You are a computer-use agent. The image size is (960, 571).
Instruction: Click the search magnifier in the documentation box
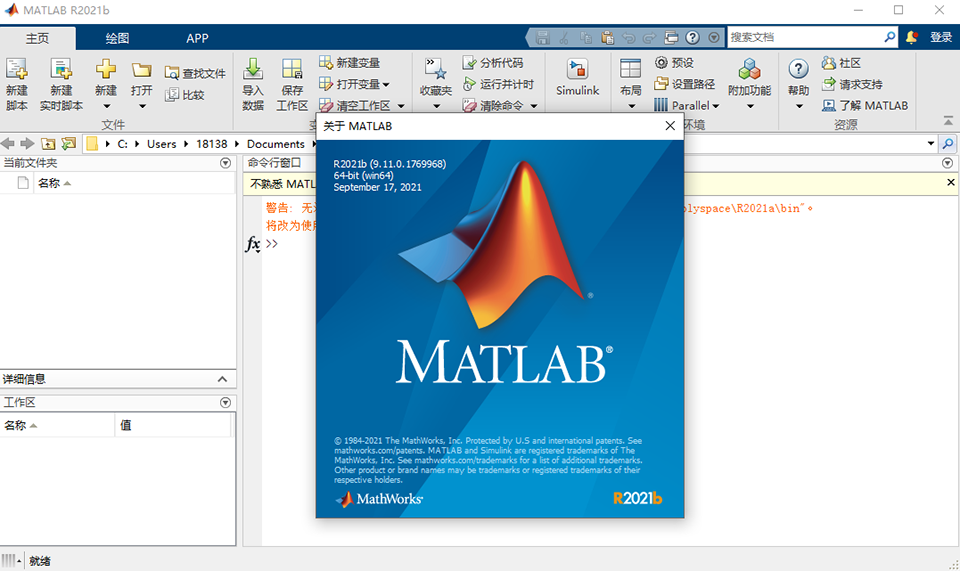890,37
